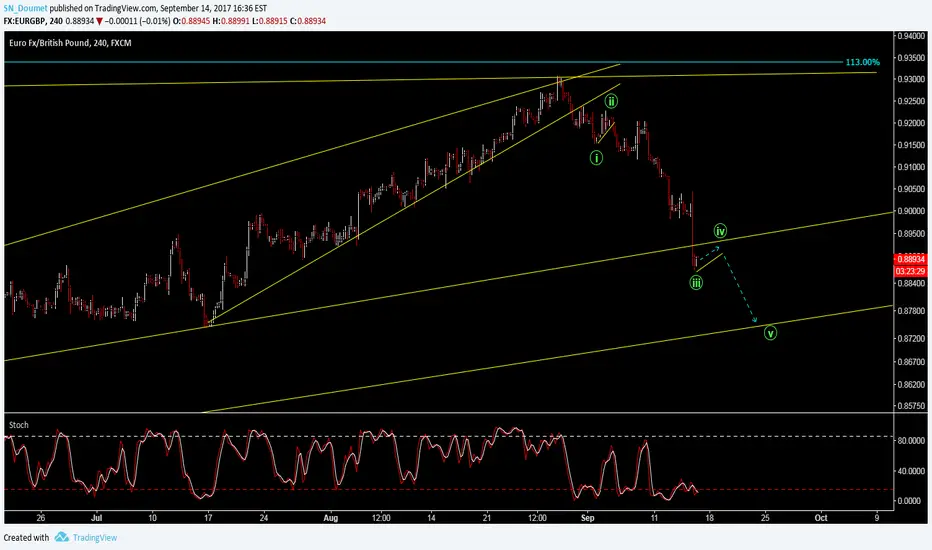
Task: Click the green wave v circle label
Action: [x=770, y=333]
